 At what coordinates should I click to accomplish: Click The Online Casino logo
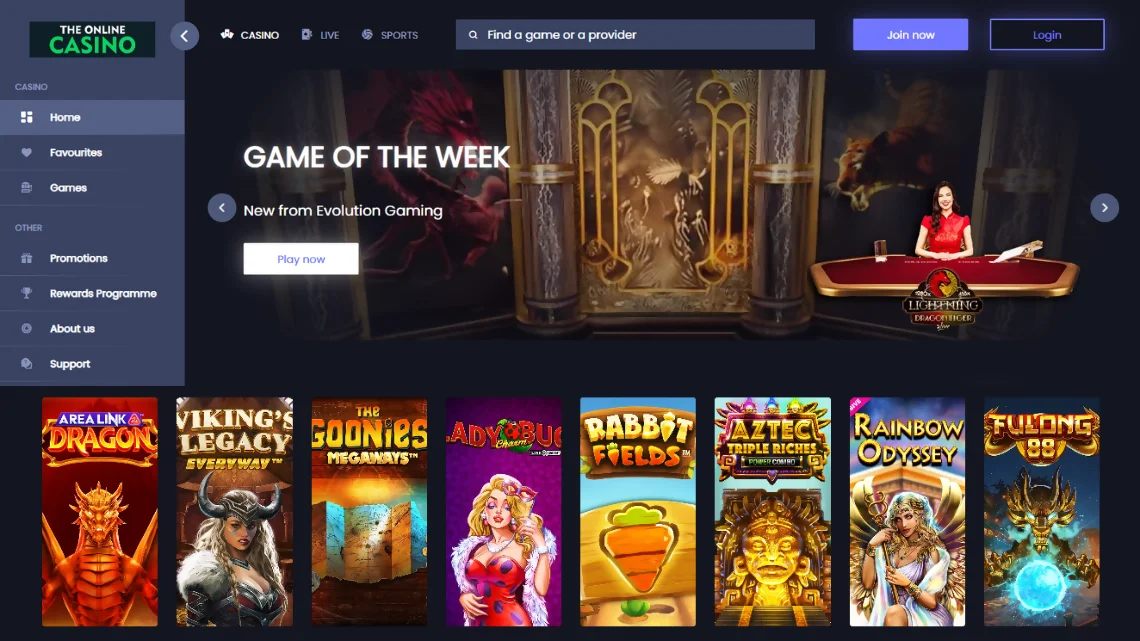tap(92, 39)
